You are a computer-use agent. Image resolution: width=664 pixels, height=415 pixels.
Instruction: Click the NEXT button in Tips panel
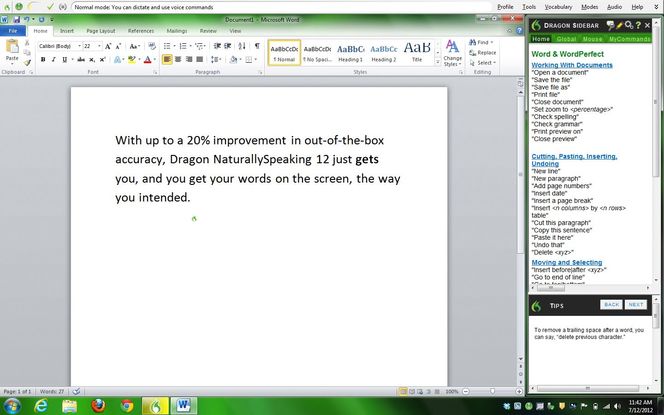point(636,304)
